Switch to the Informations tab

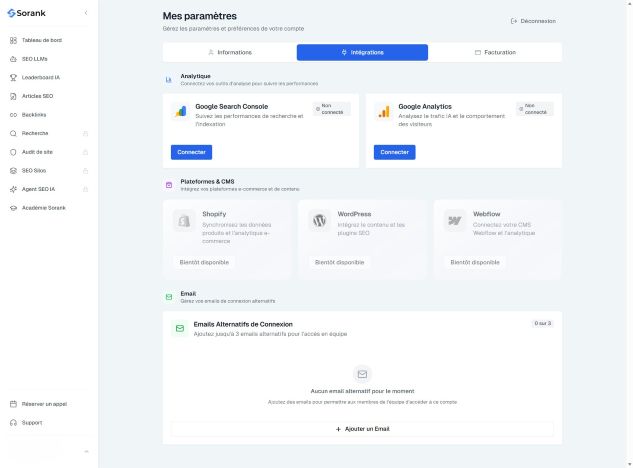pyautogui.click(x=230, y=52)
